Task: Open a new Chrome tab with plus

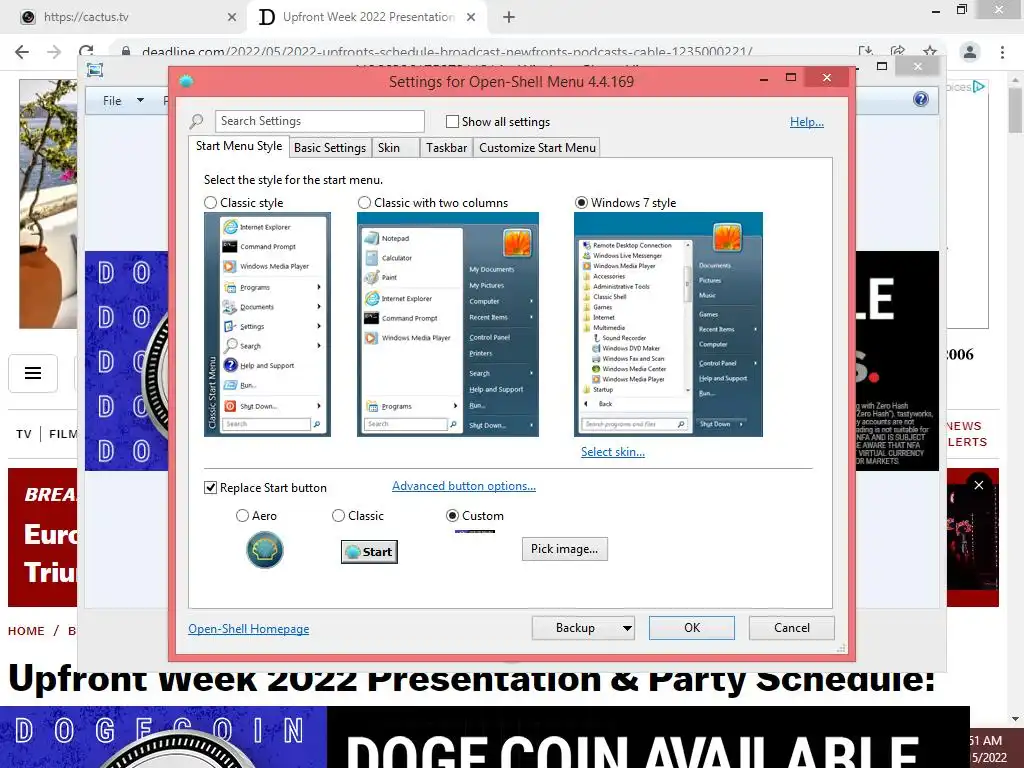Action: pyautogui.click(x=509, y=17)
